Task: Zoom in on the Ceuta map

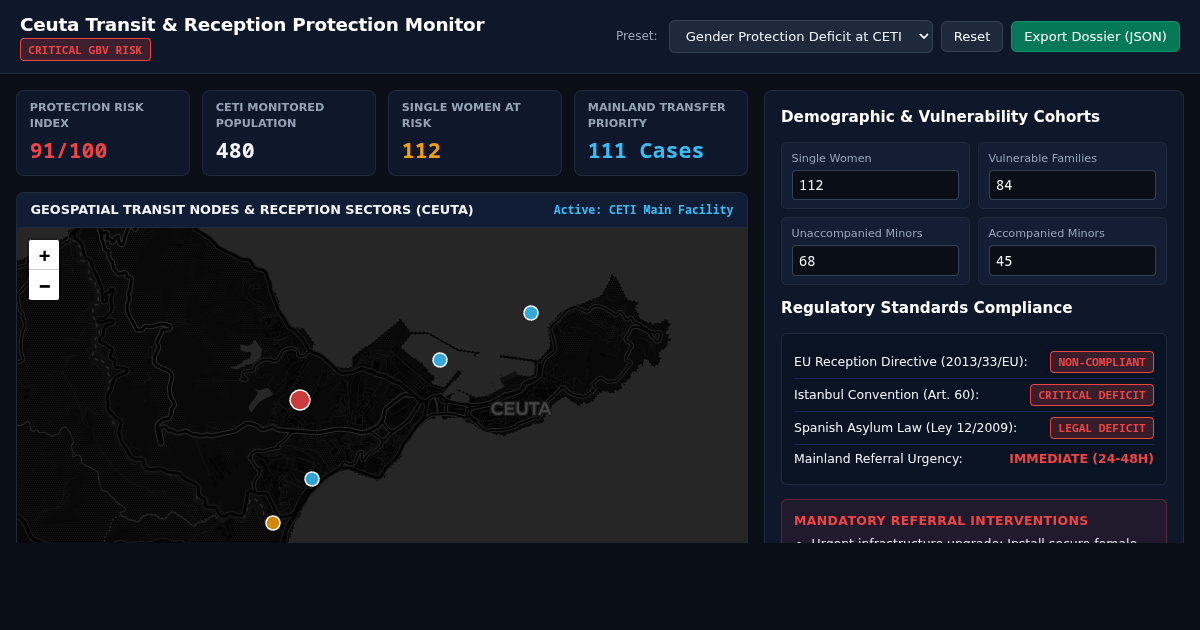Action: click(x=44, y=255)
